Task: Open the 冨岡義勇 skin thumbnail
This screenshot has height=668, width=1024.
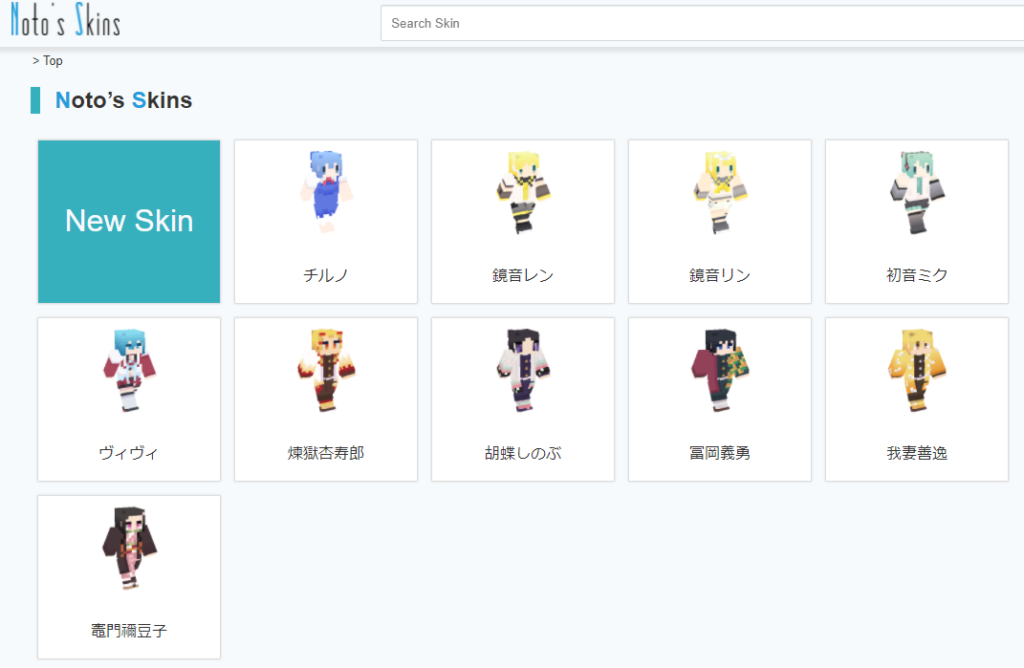Action: pos(719,370)
